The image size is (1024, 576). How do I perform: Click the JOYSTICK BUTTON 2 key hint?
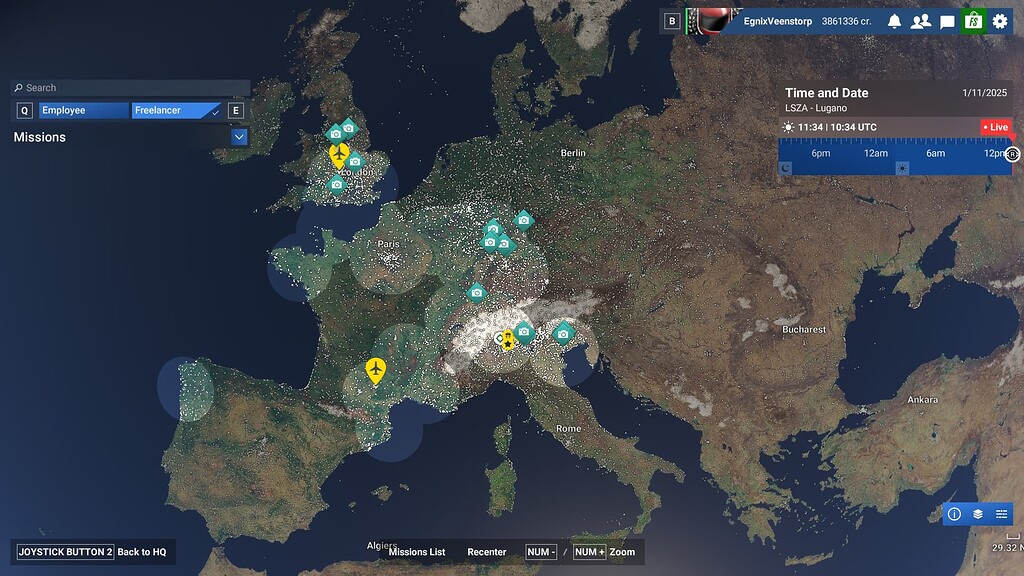tap(65, 552)
